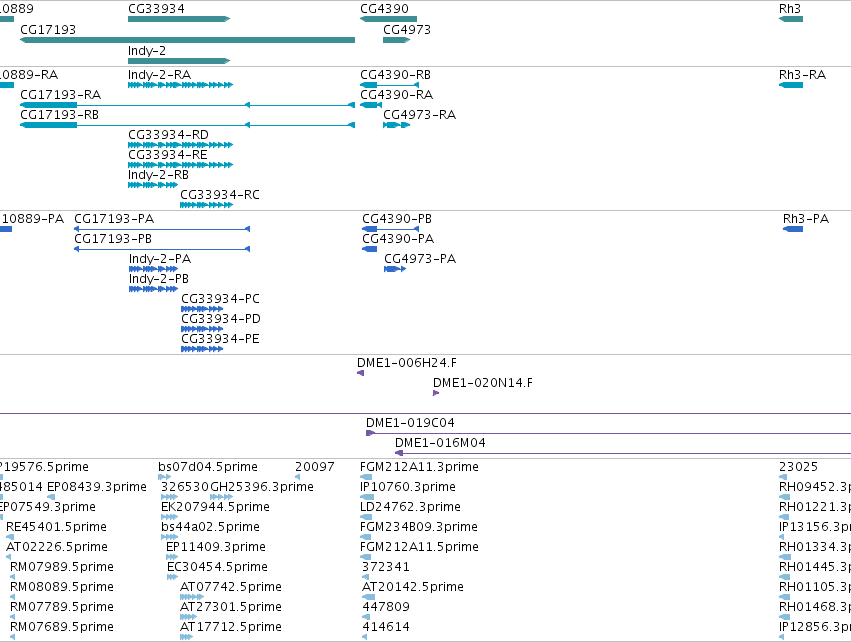Click protein CG33934-PE
Viewport: 851px width, 642px height.
202,349
